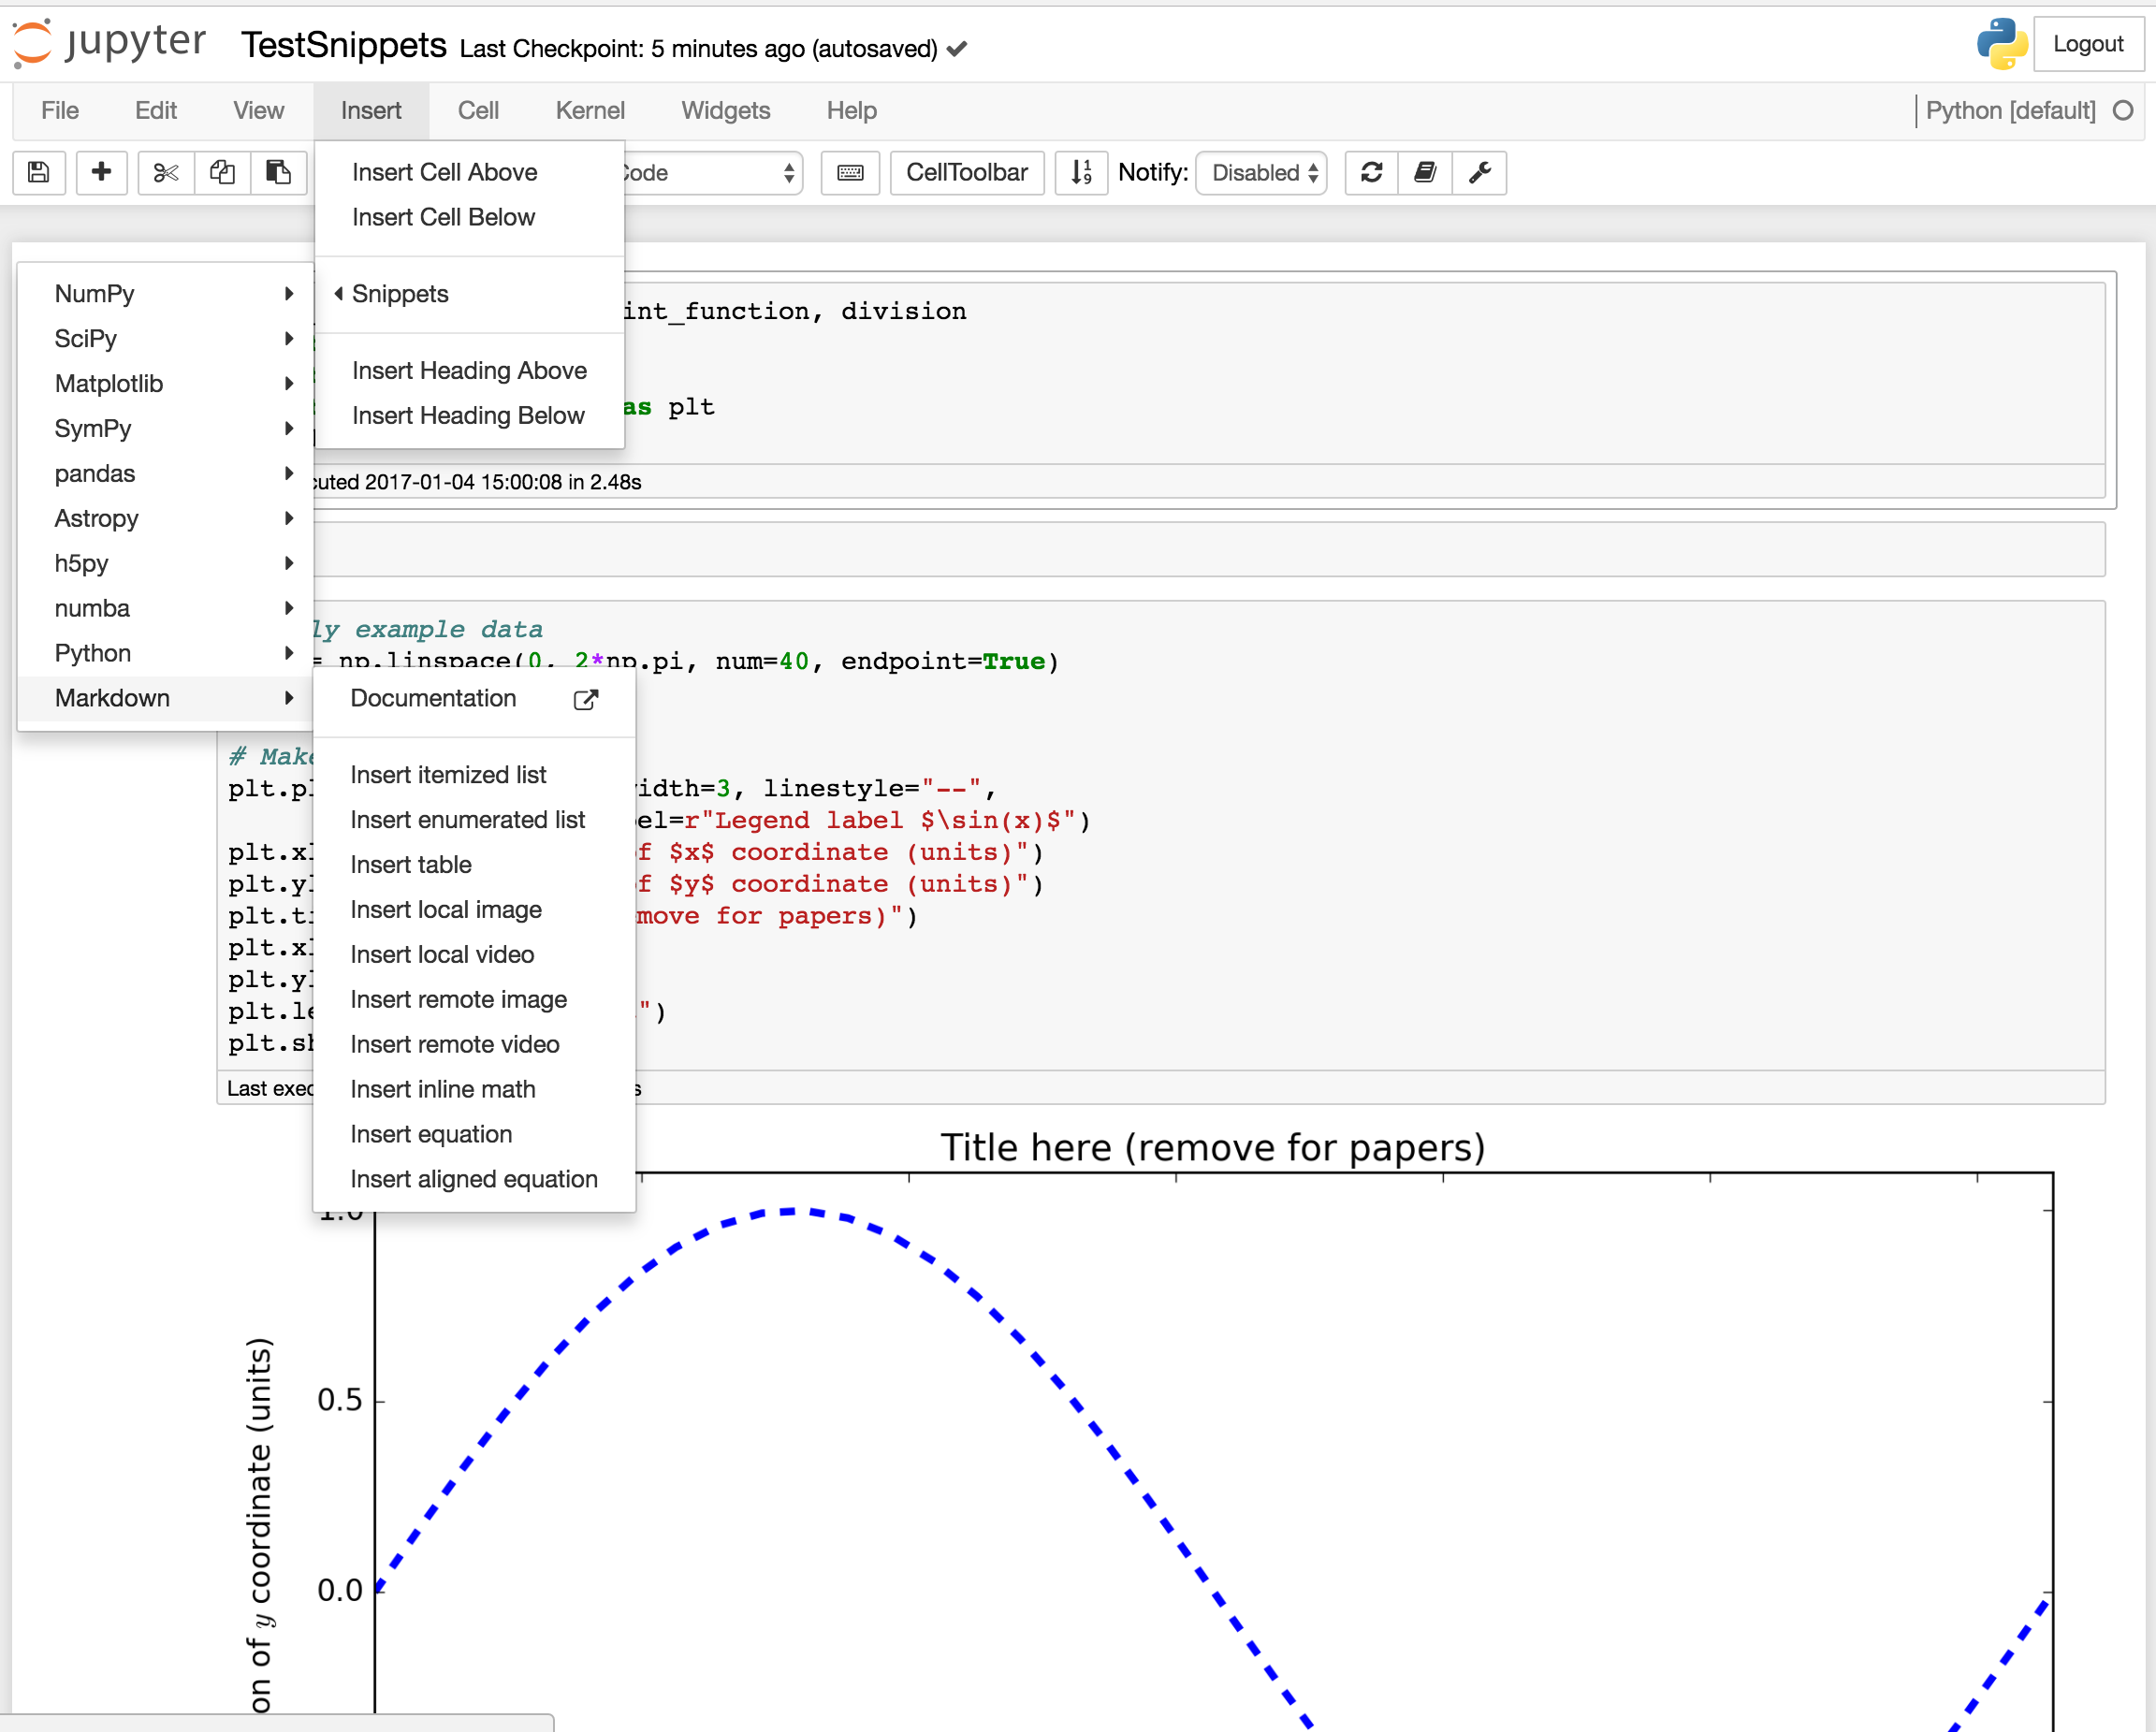Image resolution: width=2156 pixels, height=1732 pixels.
Task: Click the copy cell icon in toolbar
Action: click(x=221, y=171)
